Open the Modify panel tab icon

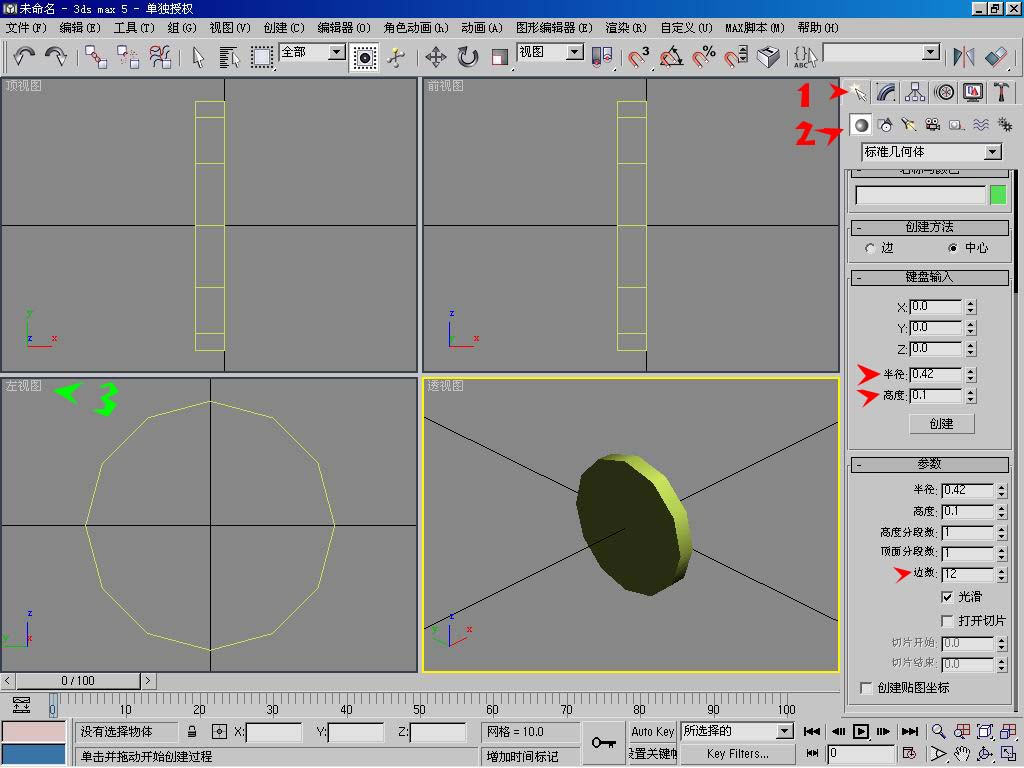[886, 92]
